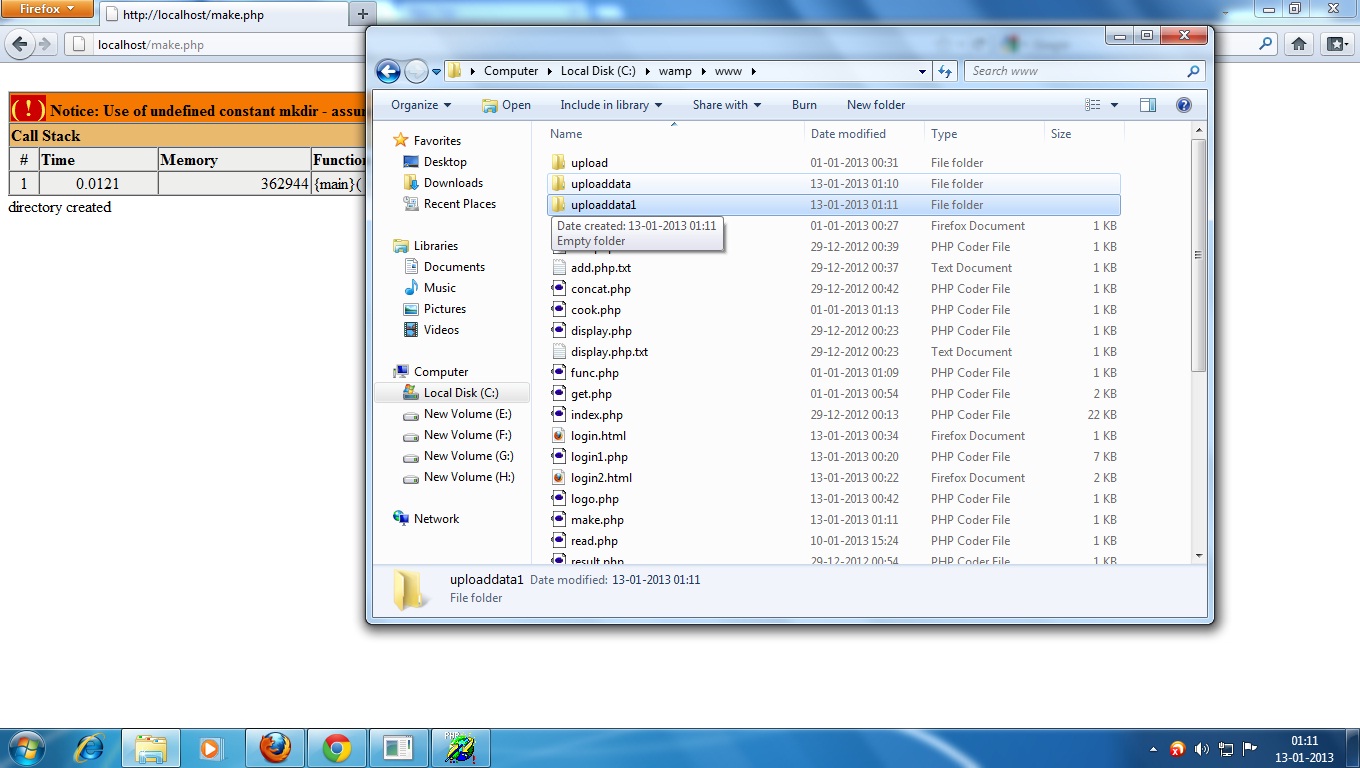The width and height of the screenshot is (1360, 768).
Task: Click the file list scrollbar up arrow
Action: tap(1199, 128)
